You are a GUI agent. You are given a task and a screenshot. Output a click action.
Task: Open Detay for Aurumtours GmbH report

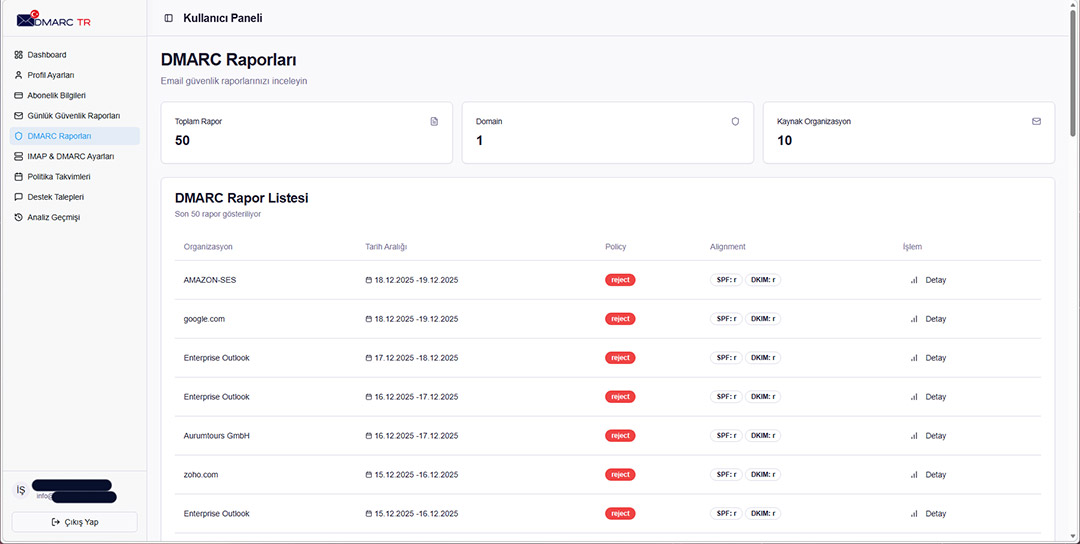click(x=934, y=436)
